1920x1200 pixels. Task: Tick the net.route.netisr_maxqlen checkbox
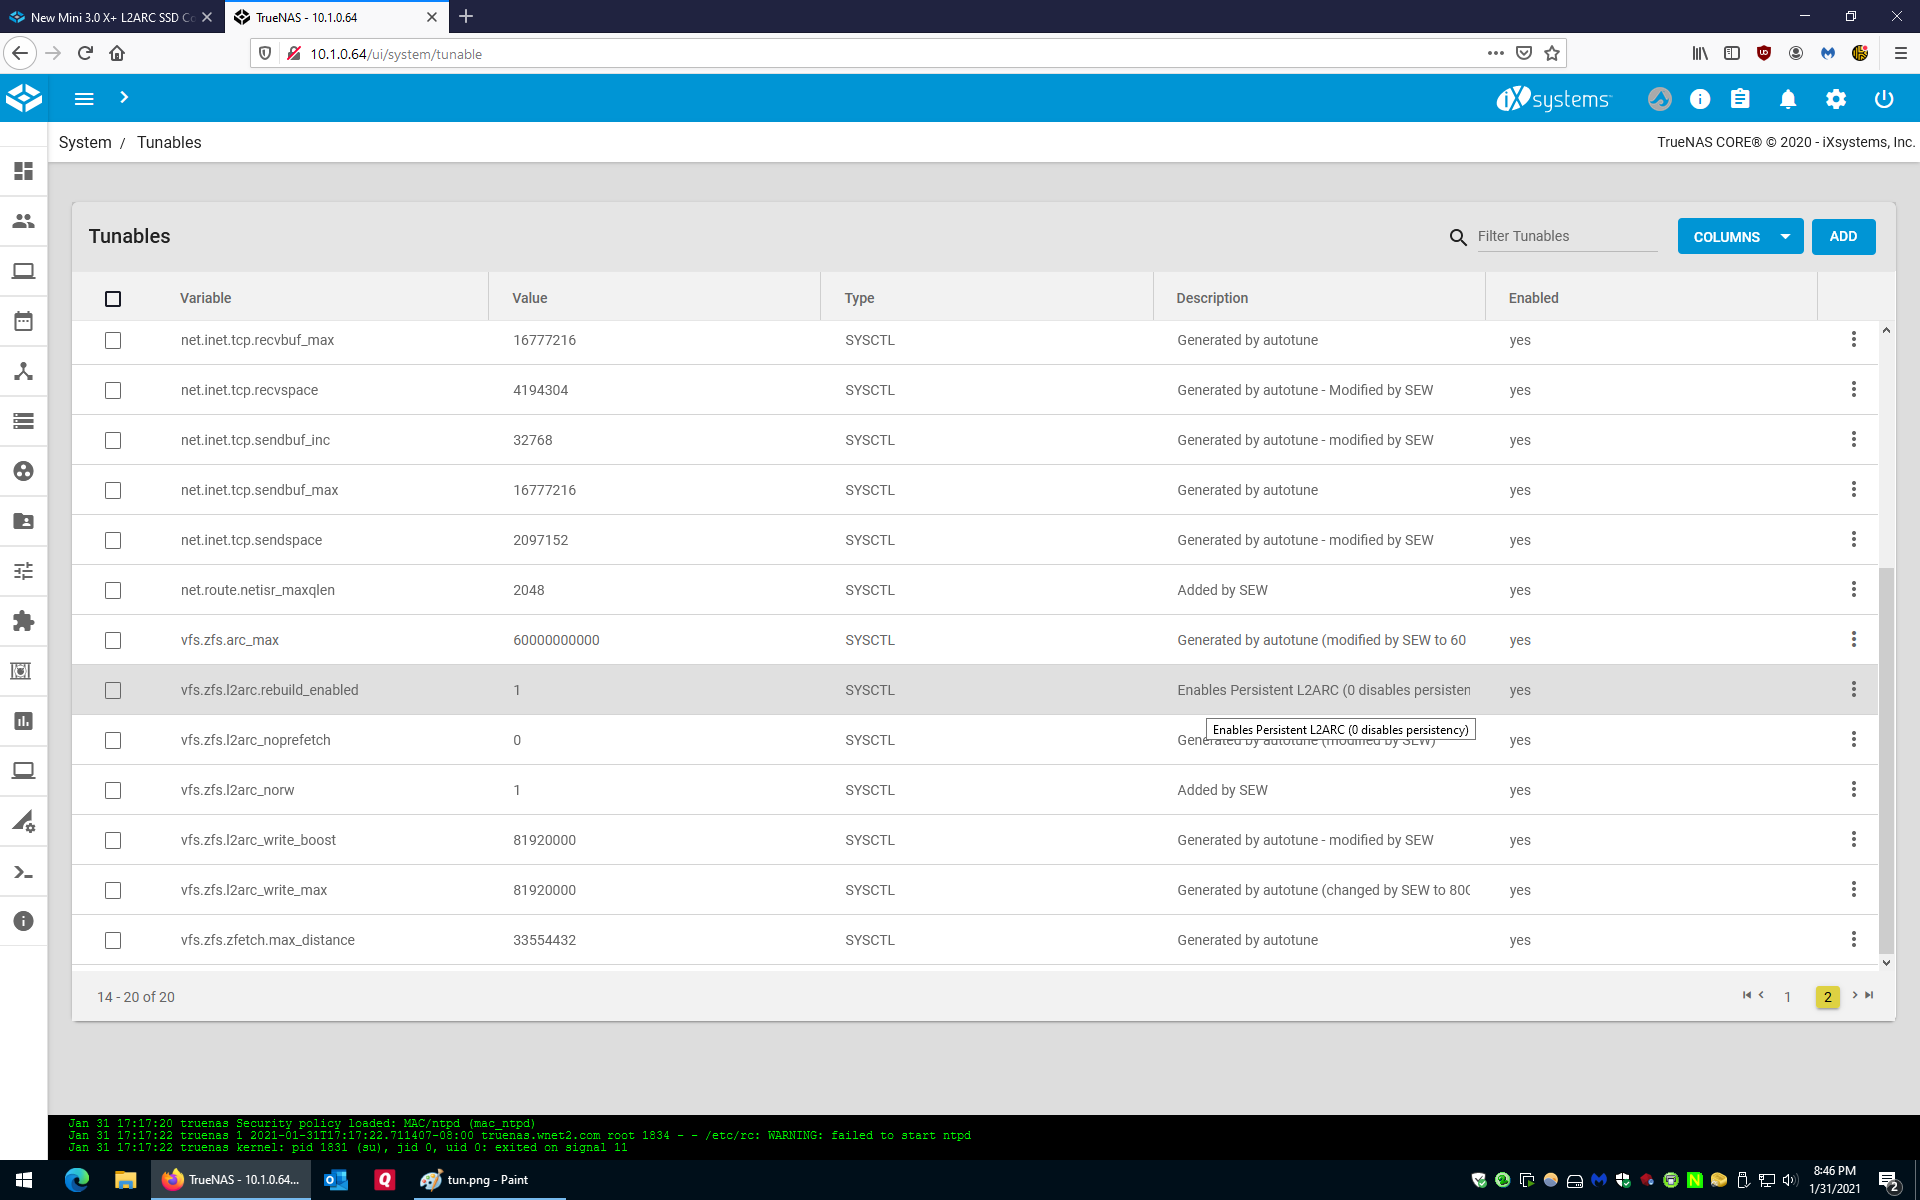[113, 590]
